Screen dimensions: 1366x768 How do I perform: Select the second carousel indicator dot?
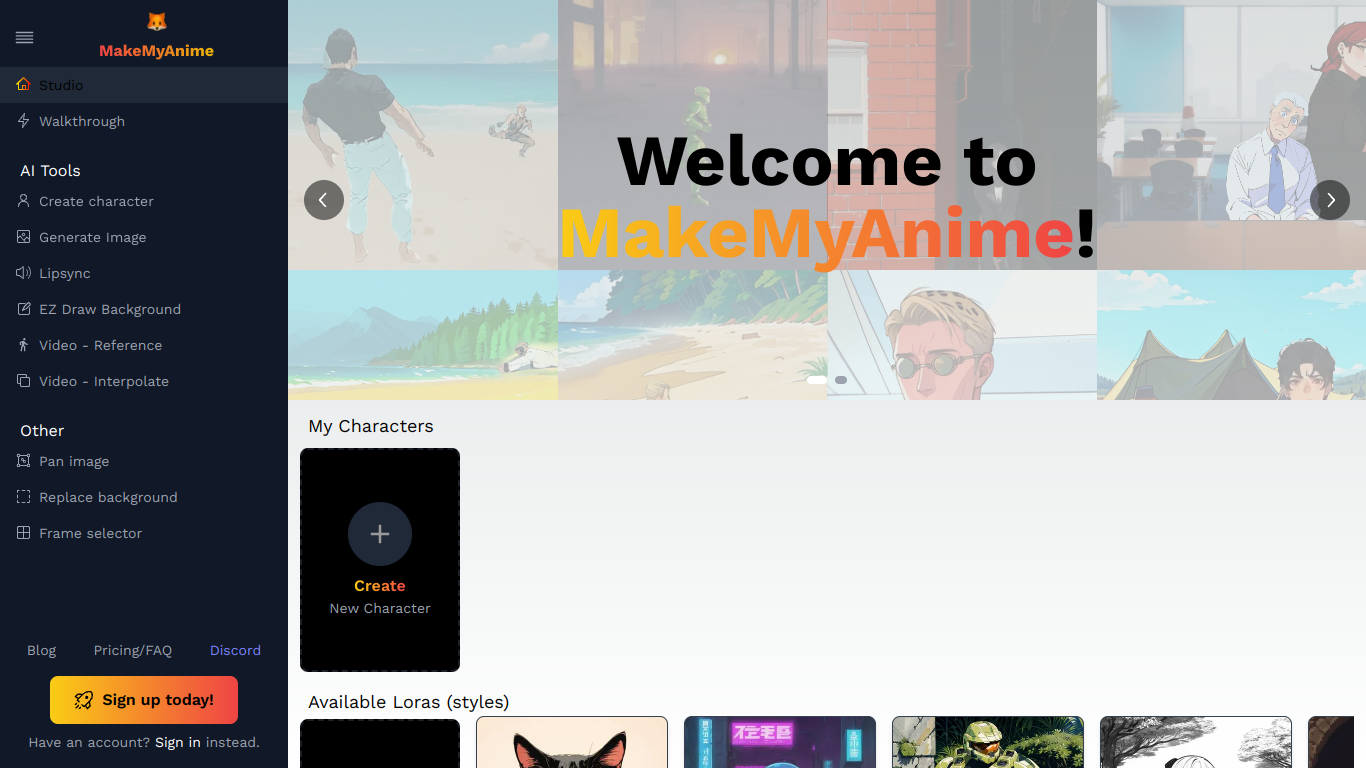(841, 380)
